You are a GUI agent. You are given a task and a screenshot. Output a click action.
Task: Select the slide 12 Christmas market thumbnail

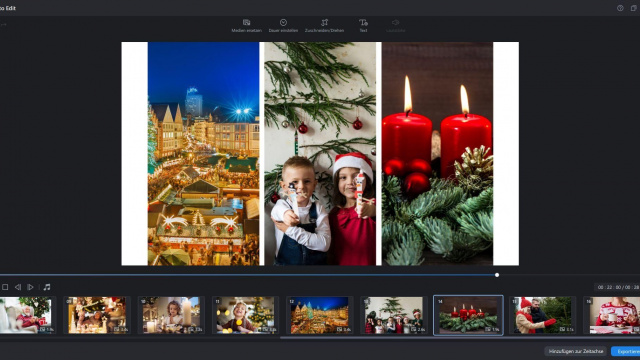point(320,315)
